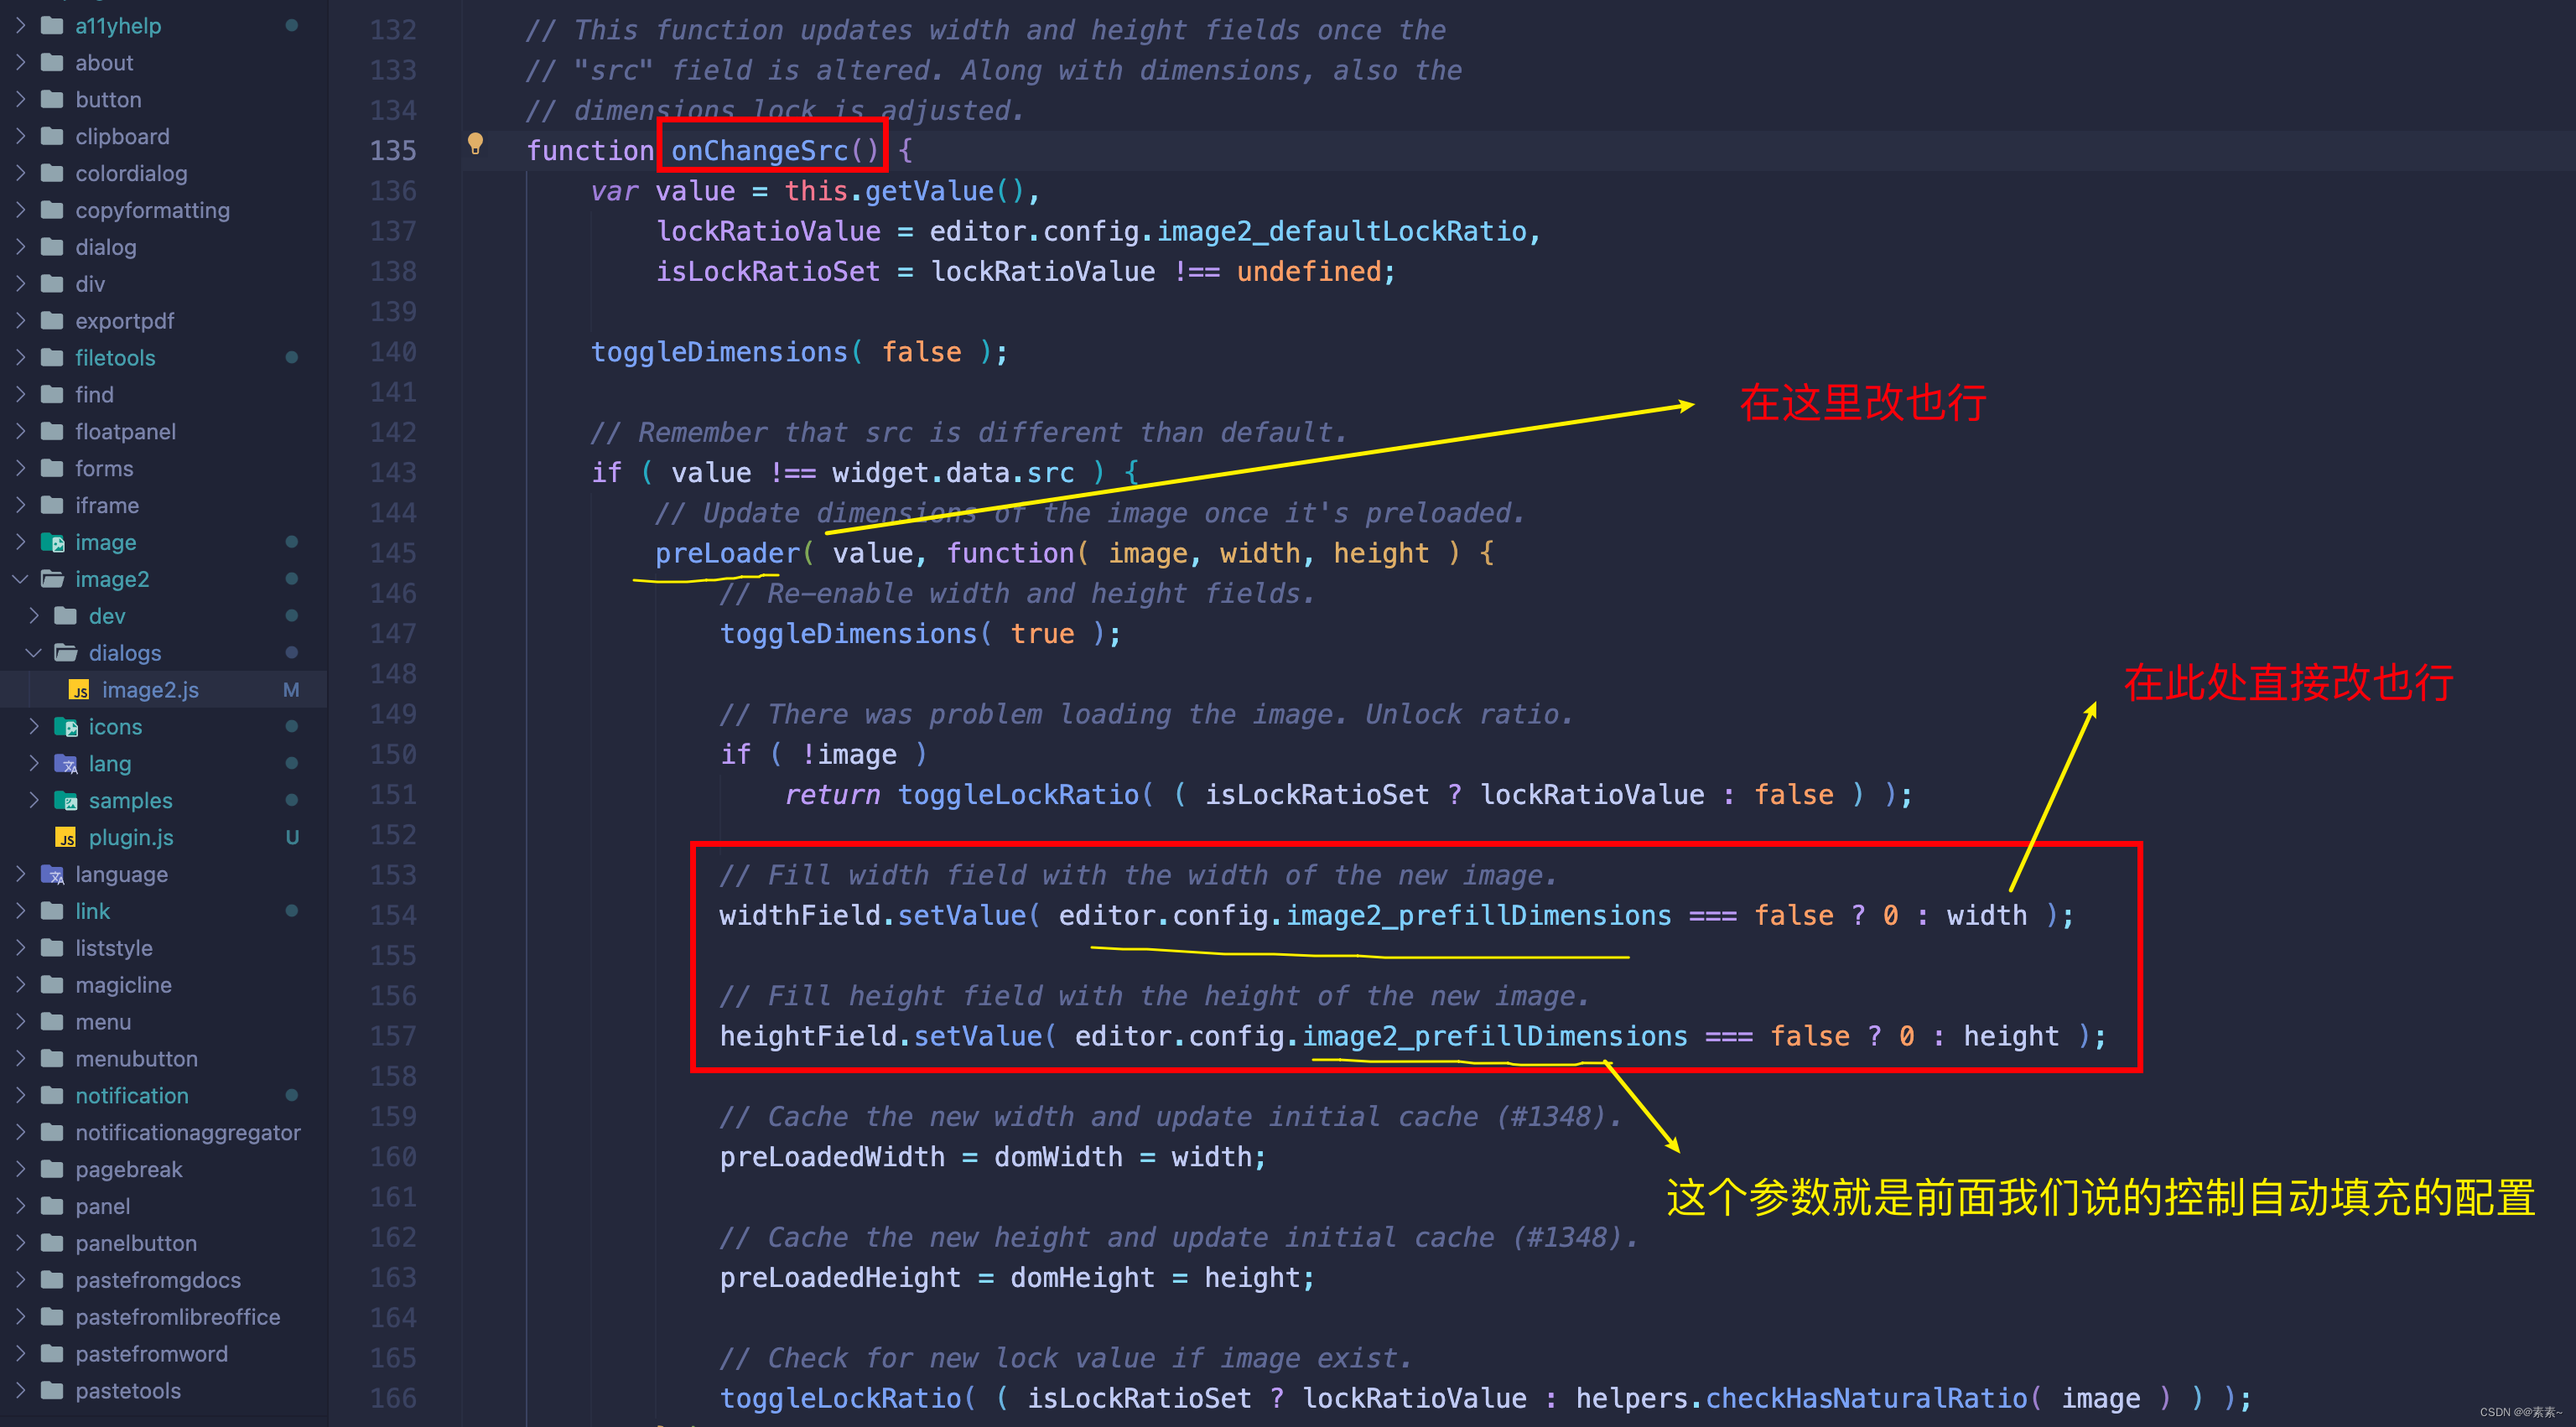The height and width of the screenshot is (1427, 2576).
Task: Click the pastetools folder icon
Action: pyautogui.click(x=52, y=1390)
